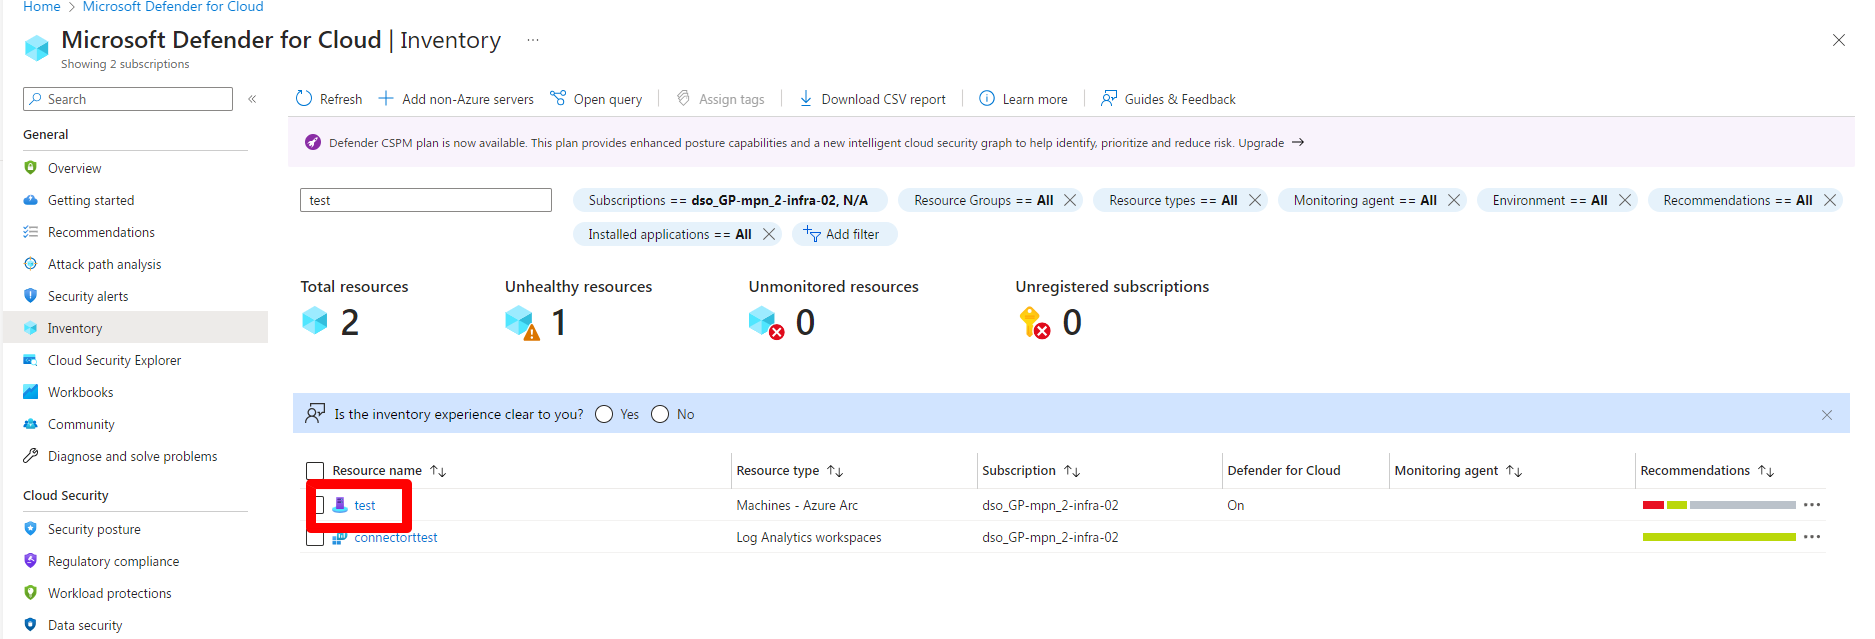Click the Download CSV report arrow icon

click(x=806, y=98)
